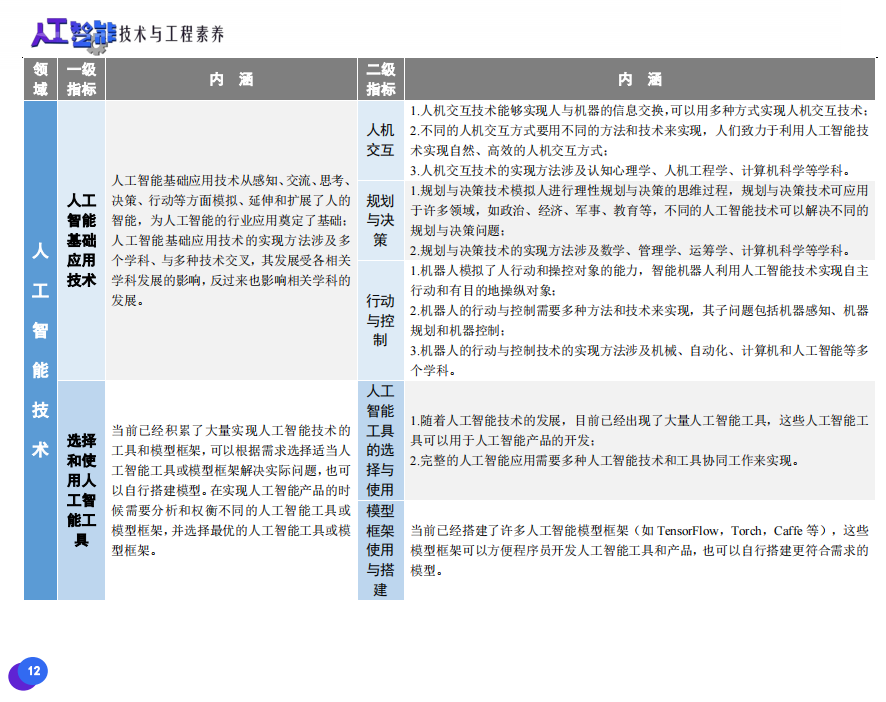Image resolution: width=886 pixels, height=702 pixels.
Task: Click the gear icon in the logo
Action: pyautogui.click(x=96, y=44)
